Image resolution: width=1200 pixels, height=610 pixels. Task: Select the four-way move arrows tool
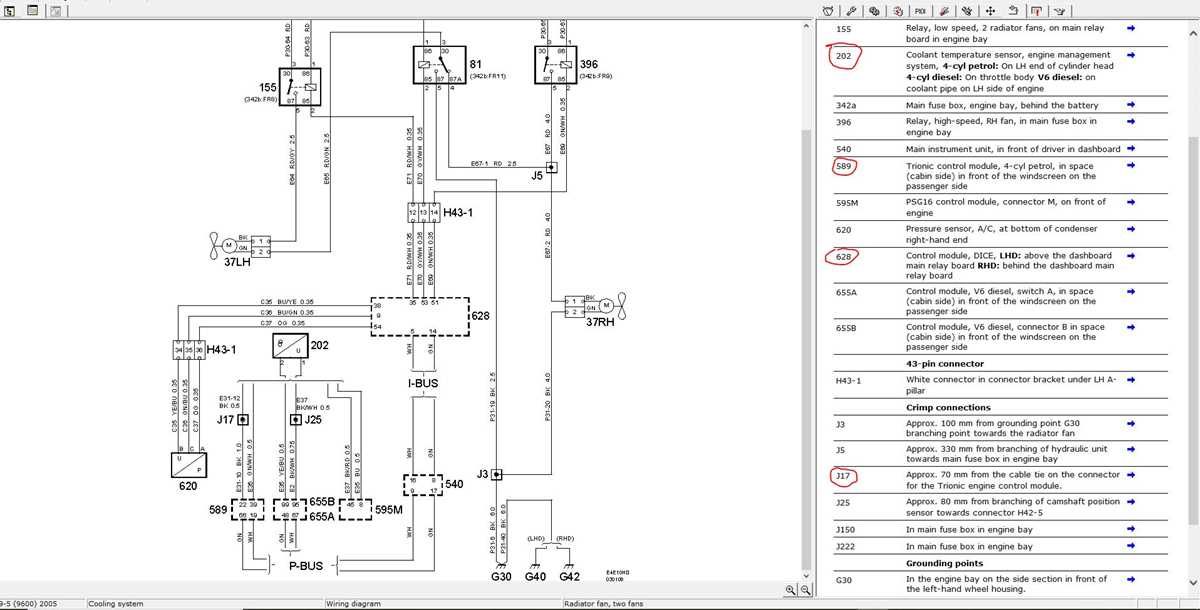point(990,11)
